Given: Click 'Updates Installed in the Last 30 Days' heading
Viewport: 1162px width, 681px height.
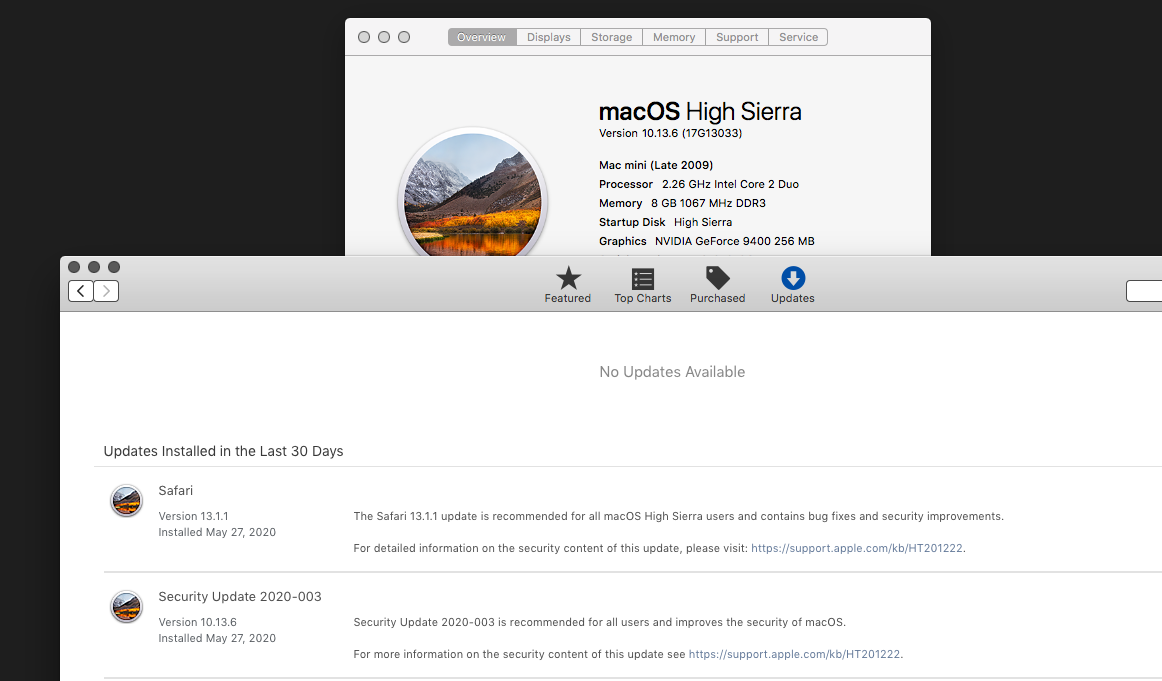Looking at the screenshot, I should coord(224,451).
